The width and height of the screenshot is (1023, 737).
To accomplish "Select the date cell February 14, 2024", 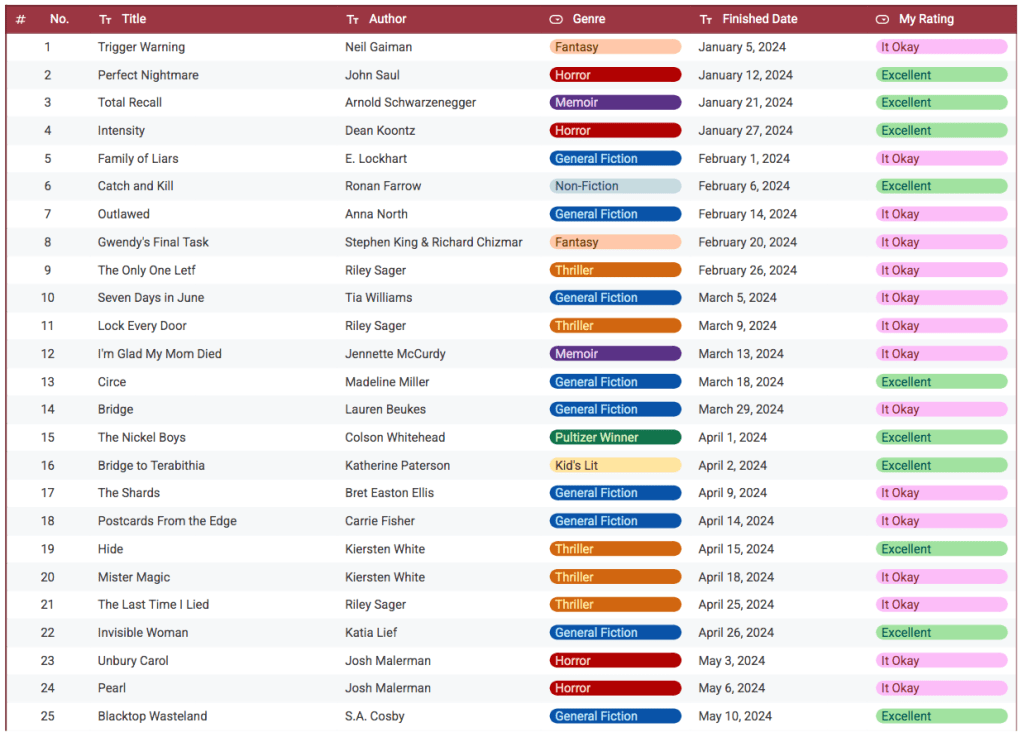I will (747, 214).
